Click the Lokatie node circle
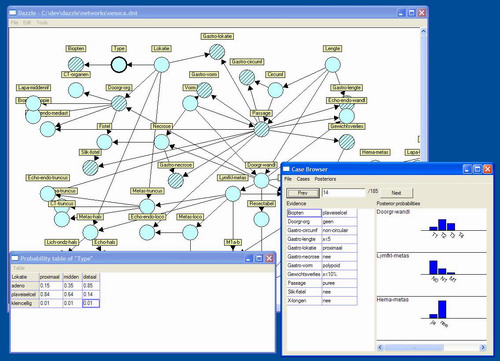Viewport: 500px width, 361px height. click(x=161, y=64)
